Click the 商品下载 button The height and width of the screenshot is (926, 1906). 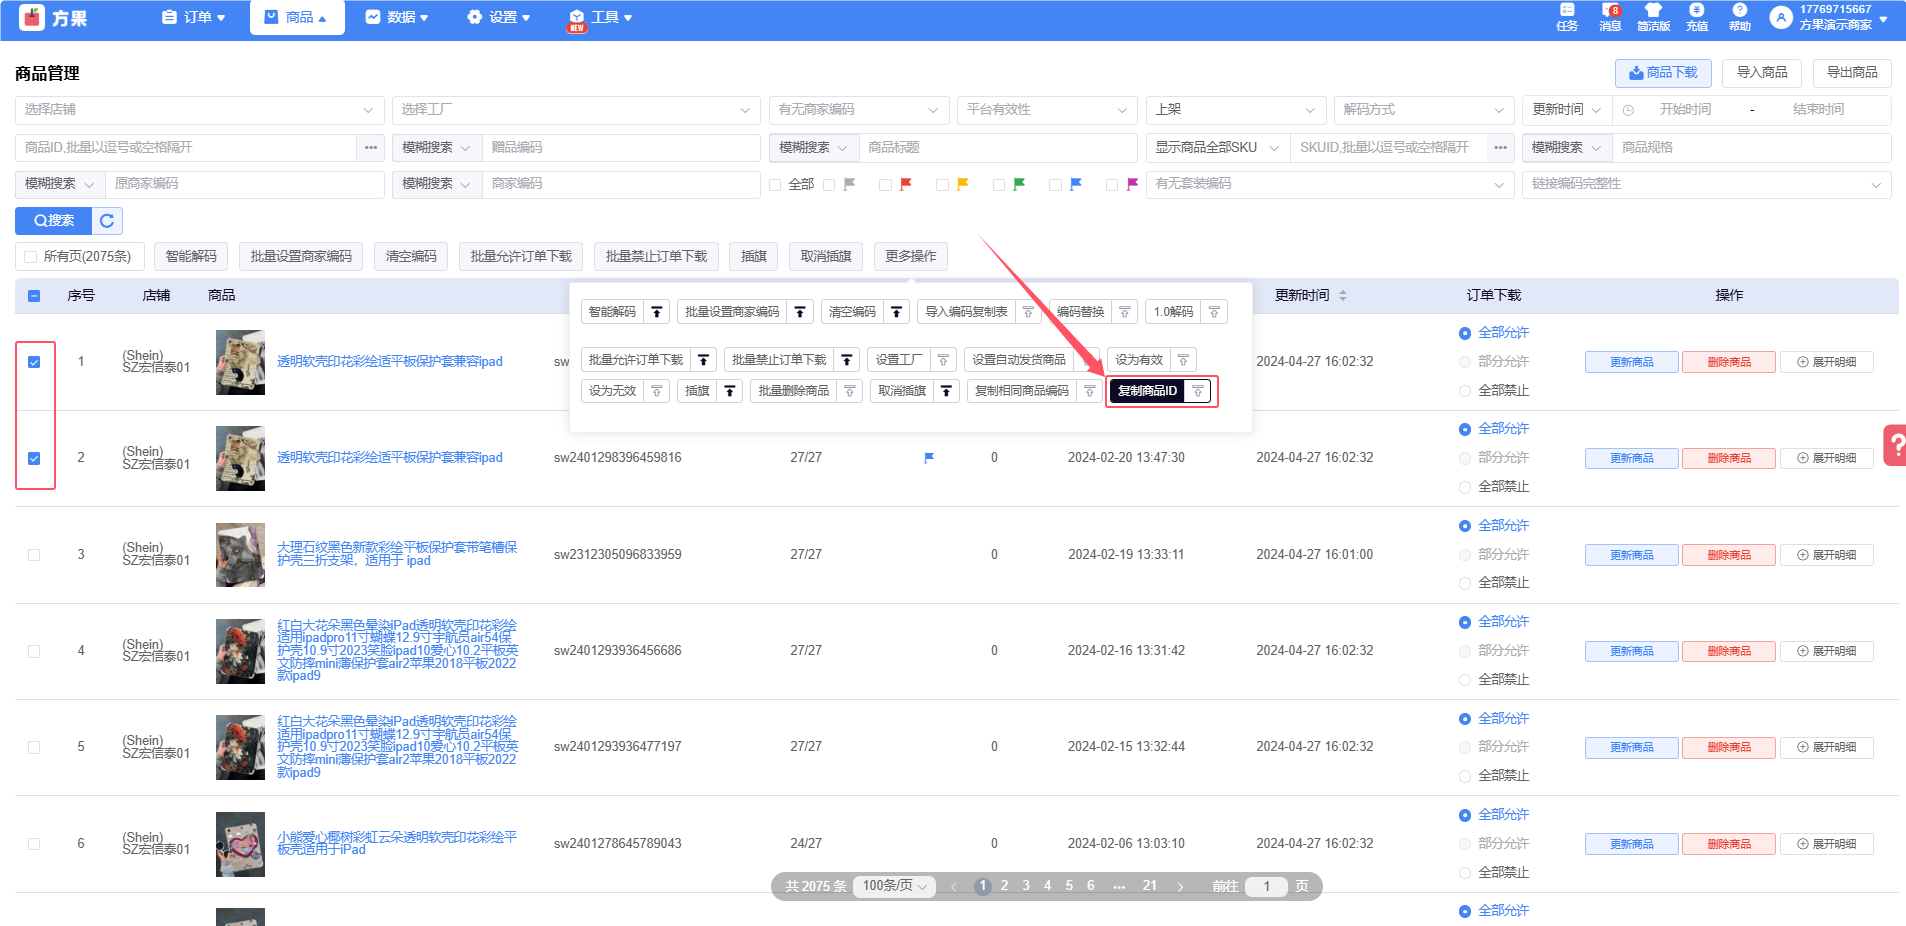click(1662, 73)
